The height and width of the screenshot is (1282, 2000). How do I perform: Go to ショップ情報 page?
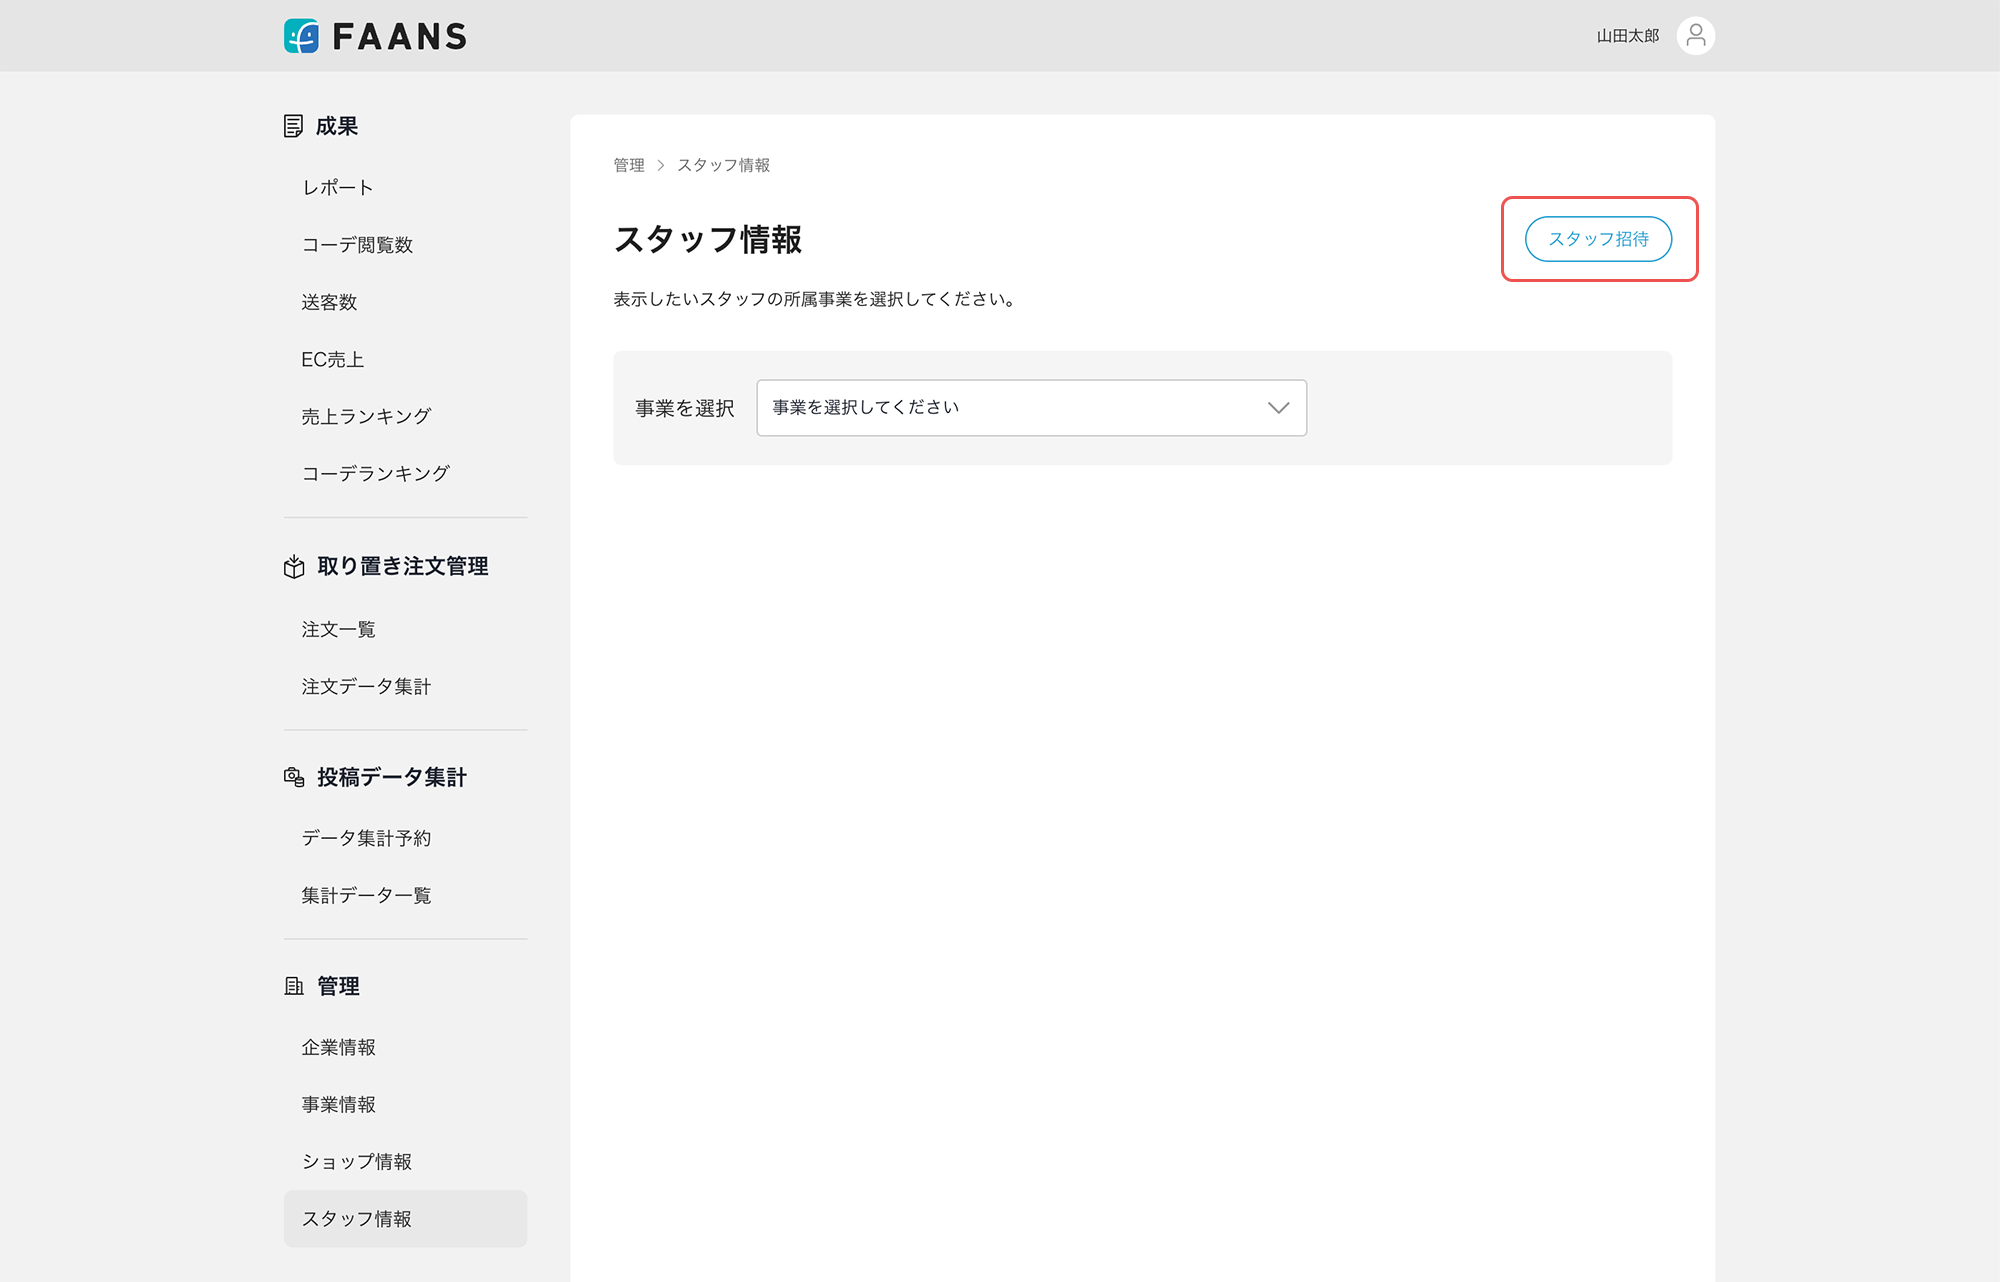[357, 1161]
